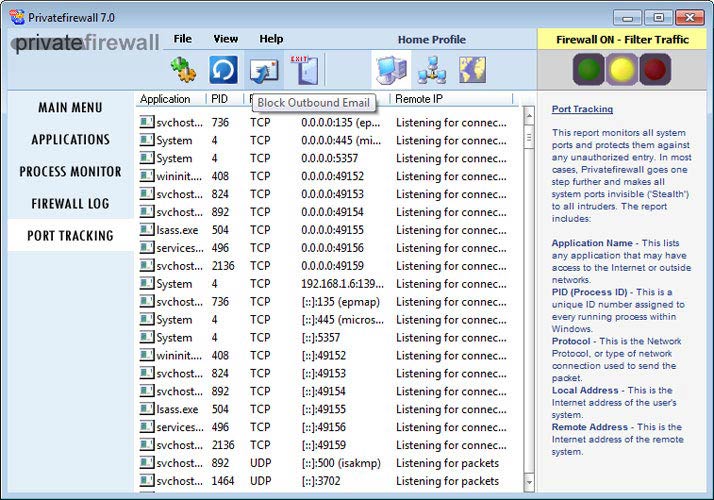
Task: Select the network profile computers icon
Action: [x=432, y=70]
